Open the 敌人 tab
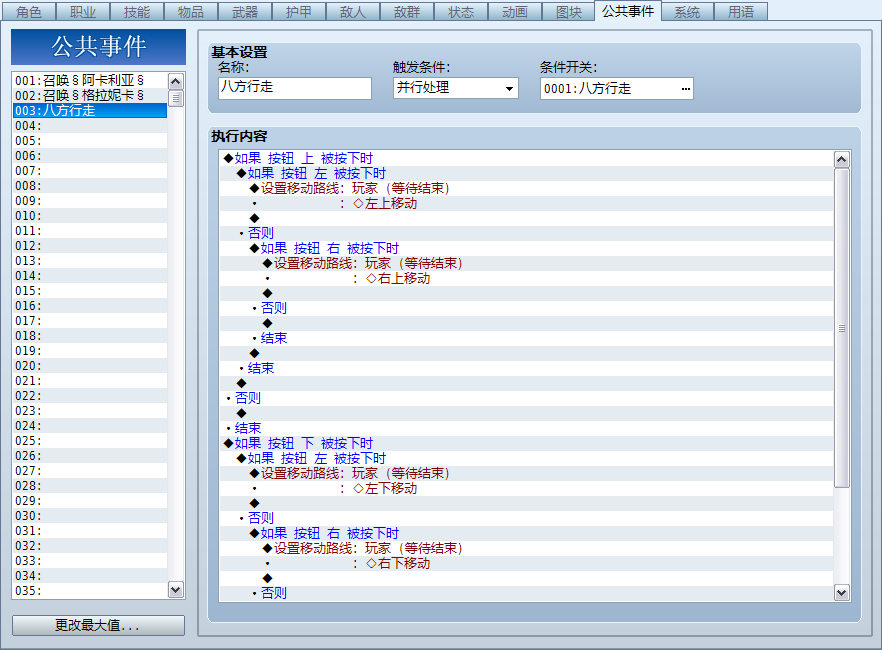 353,11
